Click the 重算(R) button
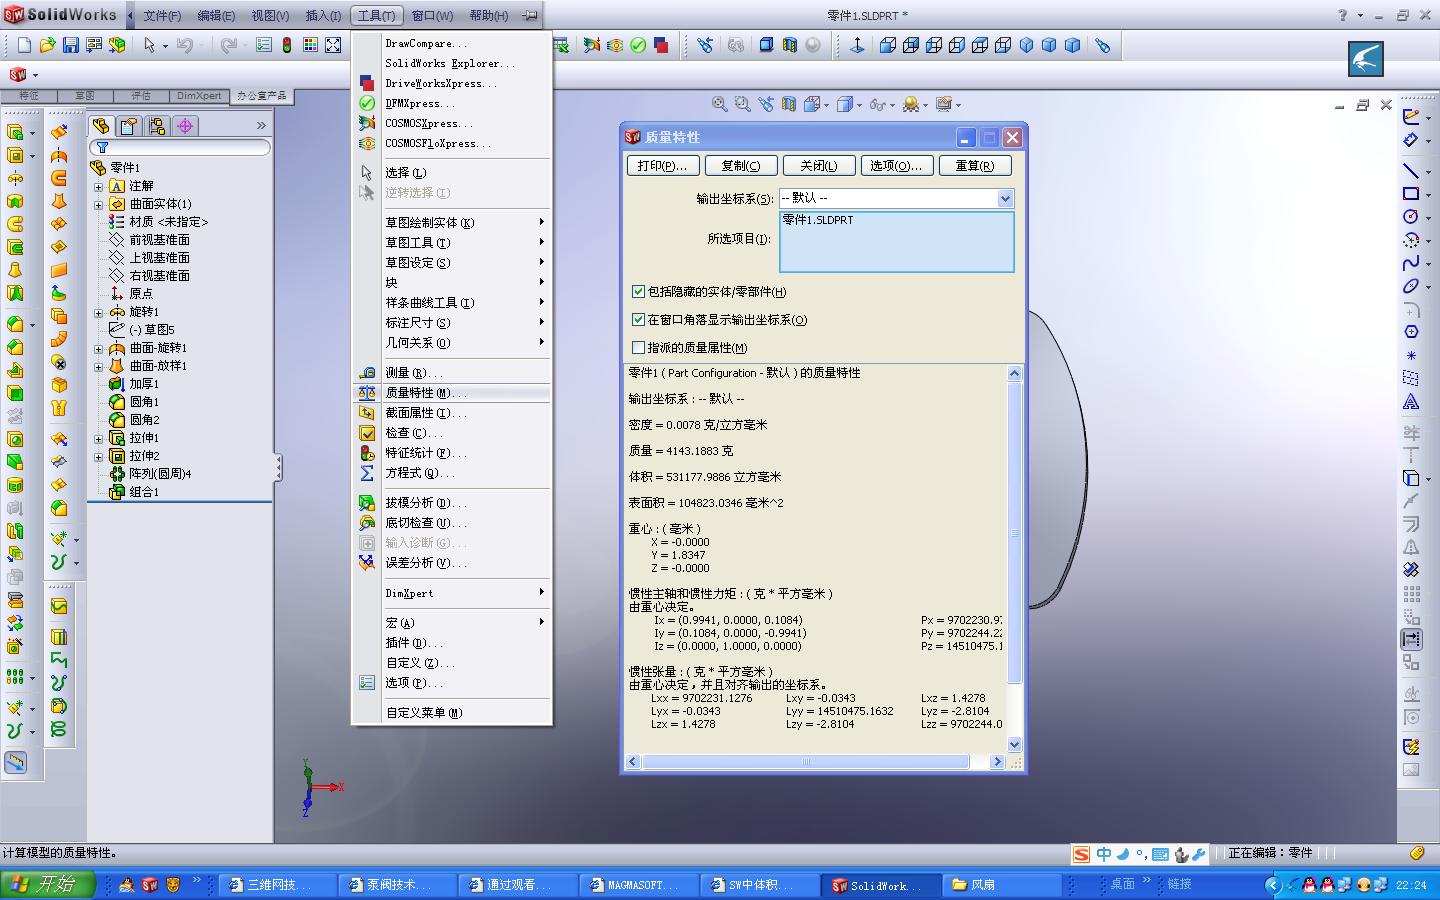This screenshot has height=900, width=1440. (975, 166)
